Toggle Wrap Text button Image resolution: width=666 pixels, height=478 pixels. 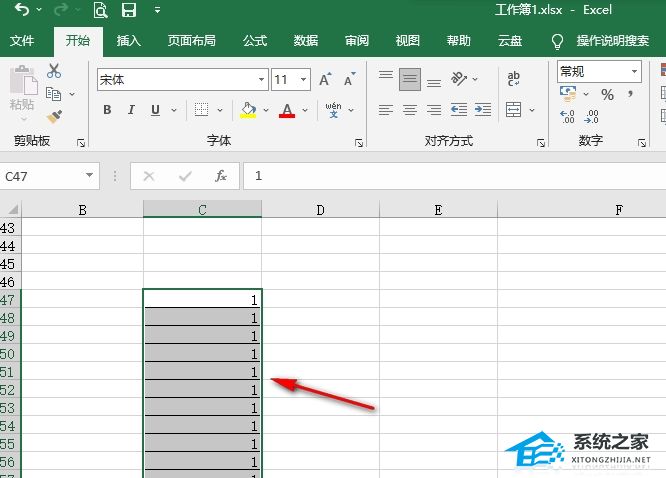514,78
